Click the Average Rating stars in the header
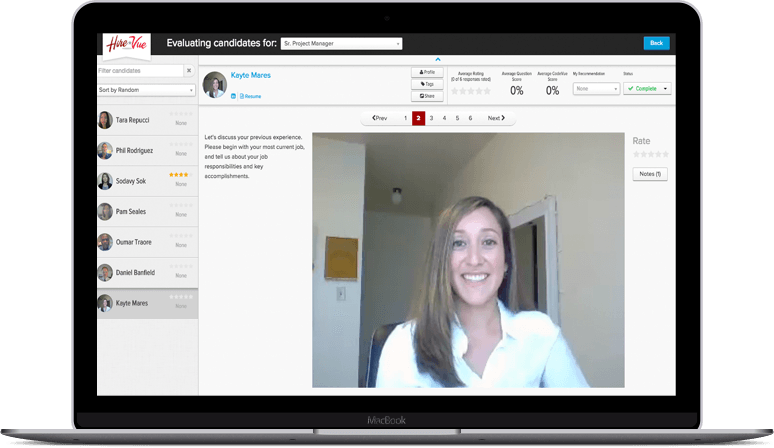 [x=471, y=90]
